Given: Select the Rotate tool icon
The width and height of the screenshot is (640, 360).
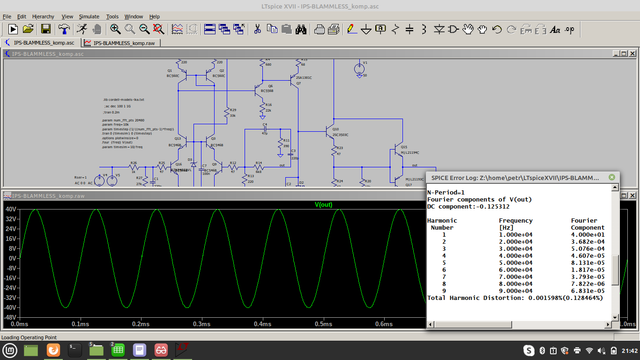Looking at the screenshot, I should (526, 29).
